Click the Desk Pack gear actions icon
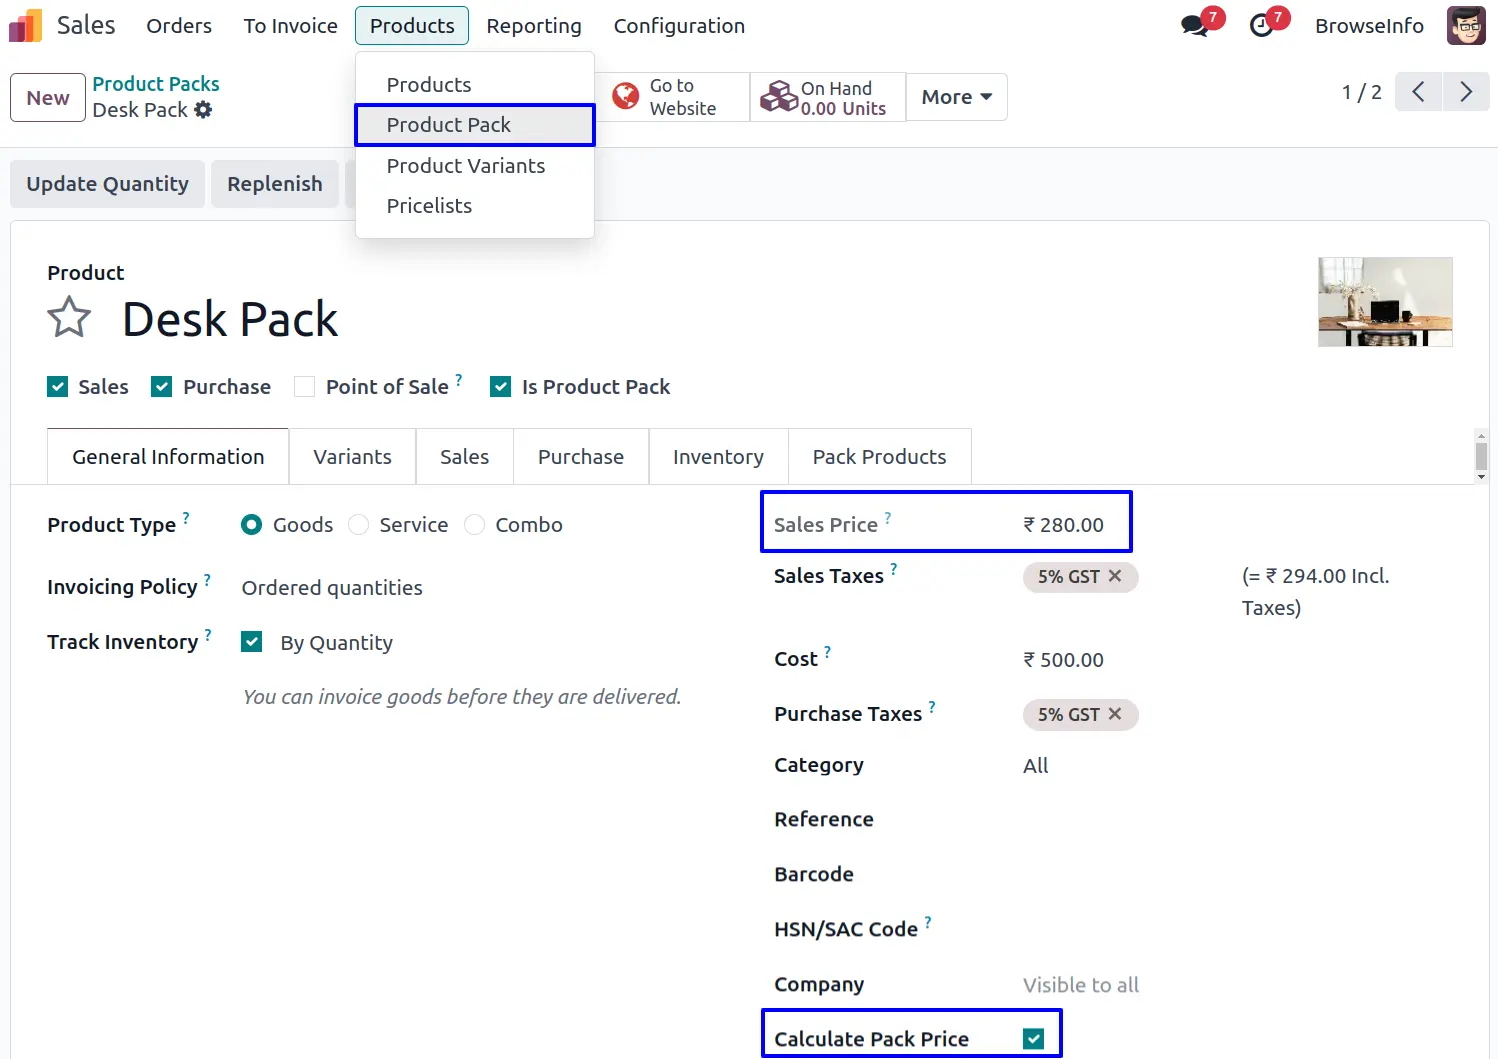Image resolution: width=1498 pixels, height=1059 pixels. pyautogui.click(x=204, y=110)
